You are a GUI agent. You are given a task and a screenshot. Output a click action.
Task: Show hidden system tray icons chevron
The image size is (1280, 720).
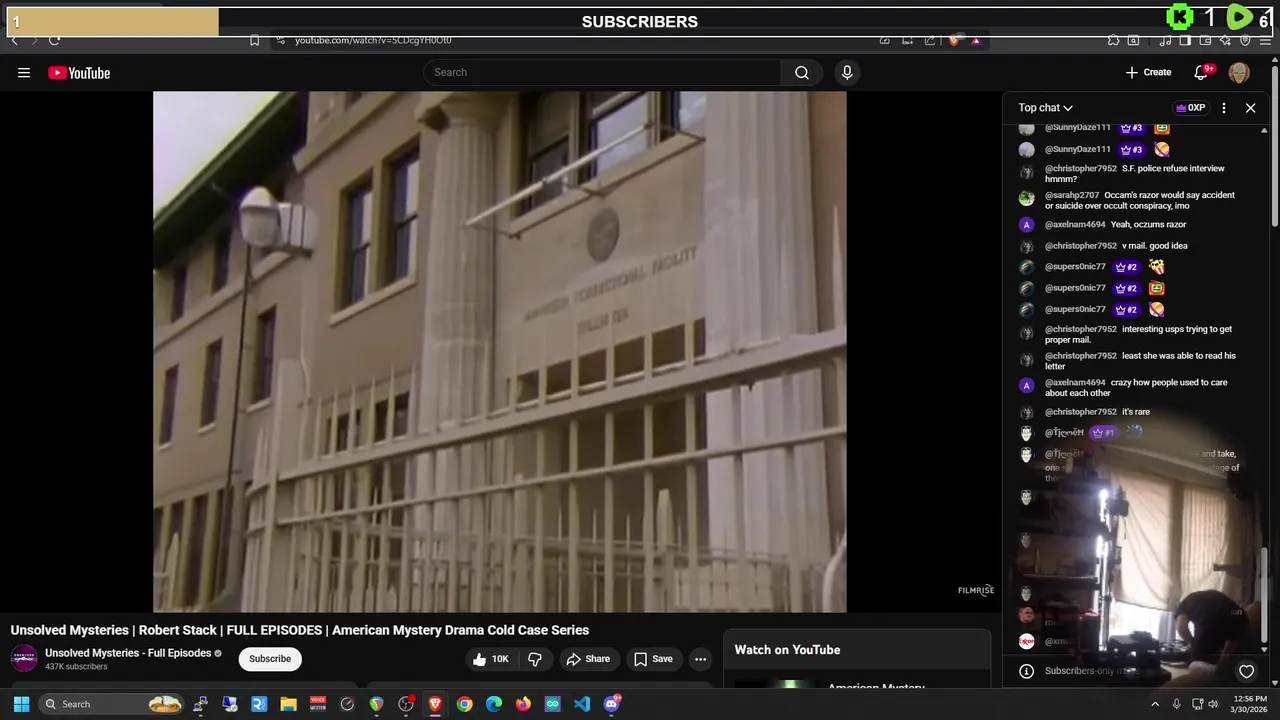(1155, 704)
